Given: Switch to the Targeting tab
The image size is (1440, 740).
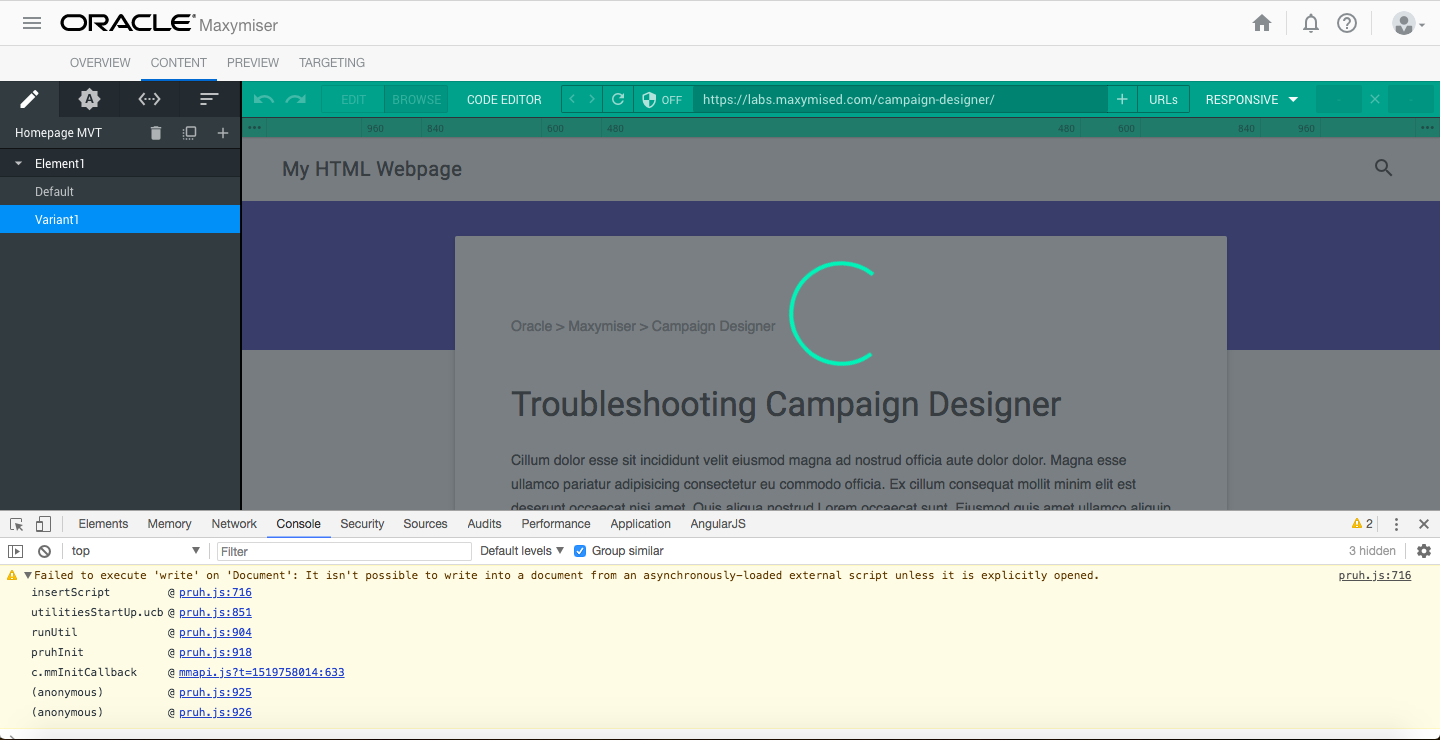Looking at the screenshot, I should [x=332, y=62].
